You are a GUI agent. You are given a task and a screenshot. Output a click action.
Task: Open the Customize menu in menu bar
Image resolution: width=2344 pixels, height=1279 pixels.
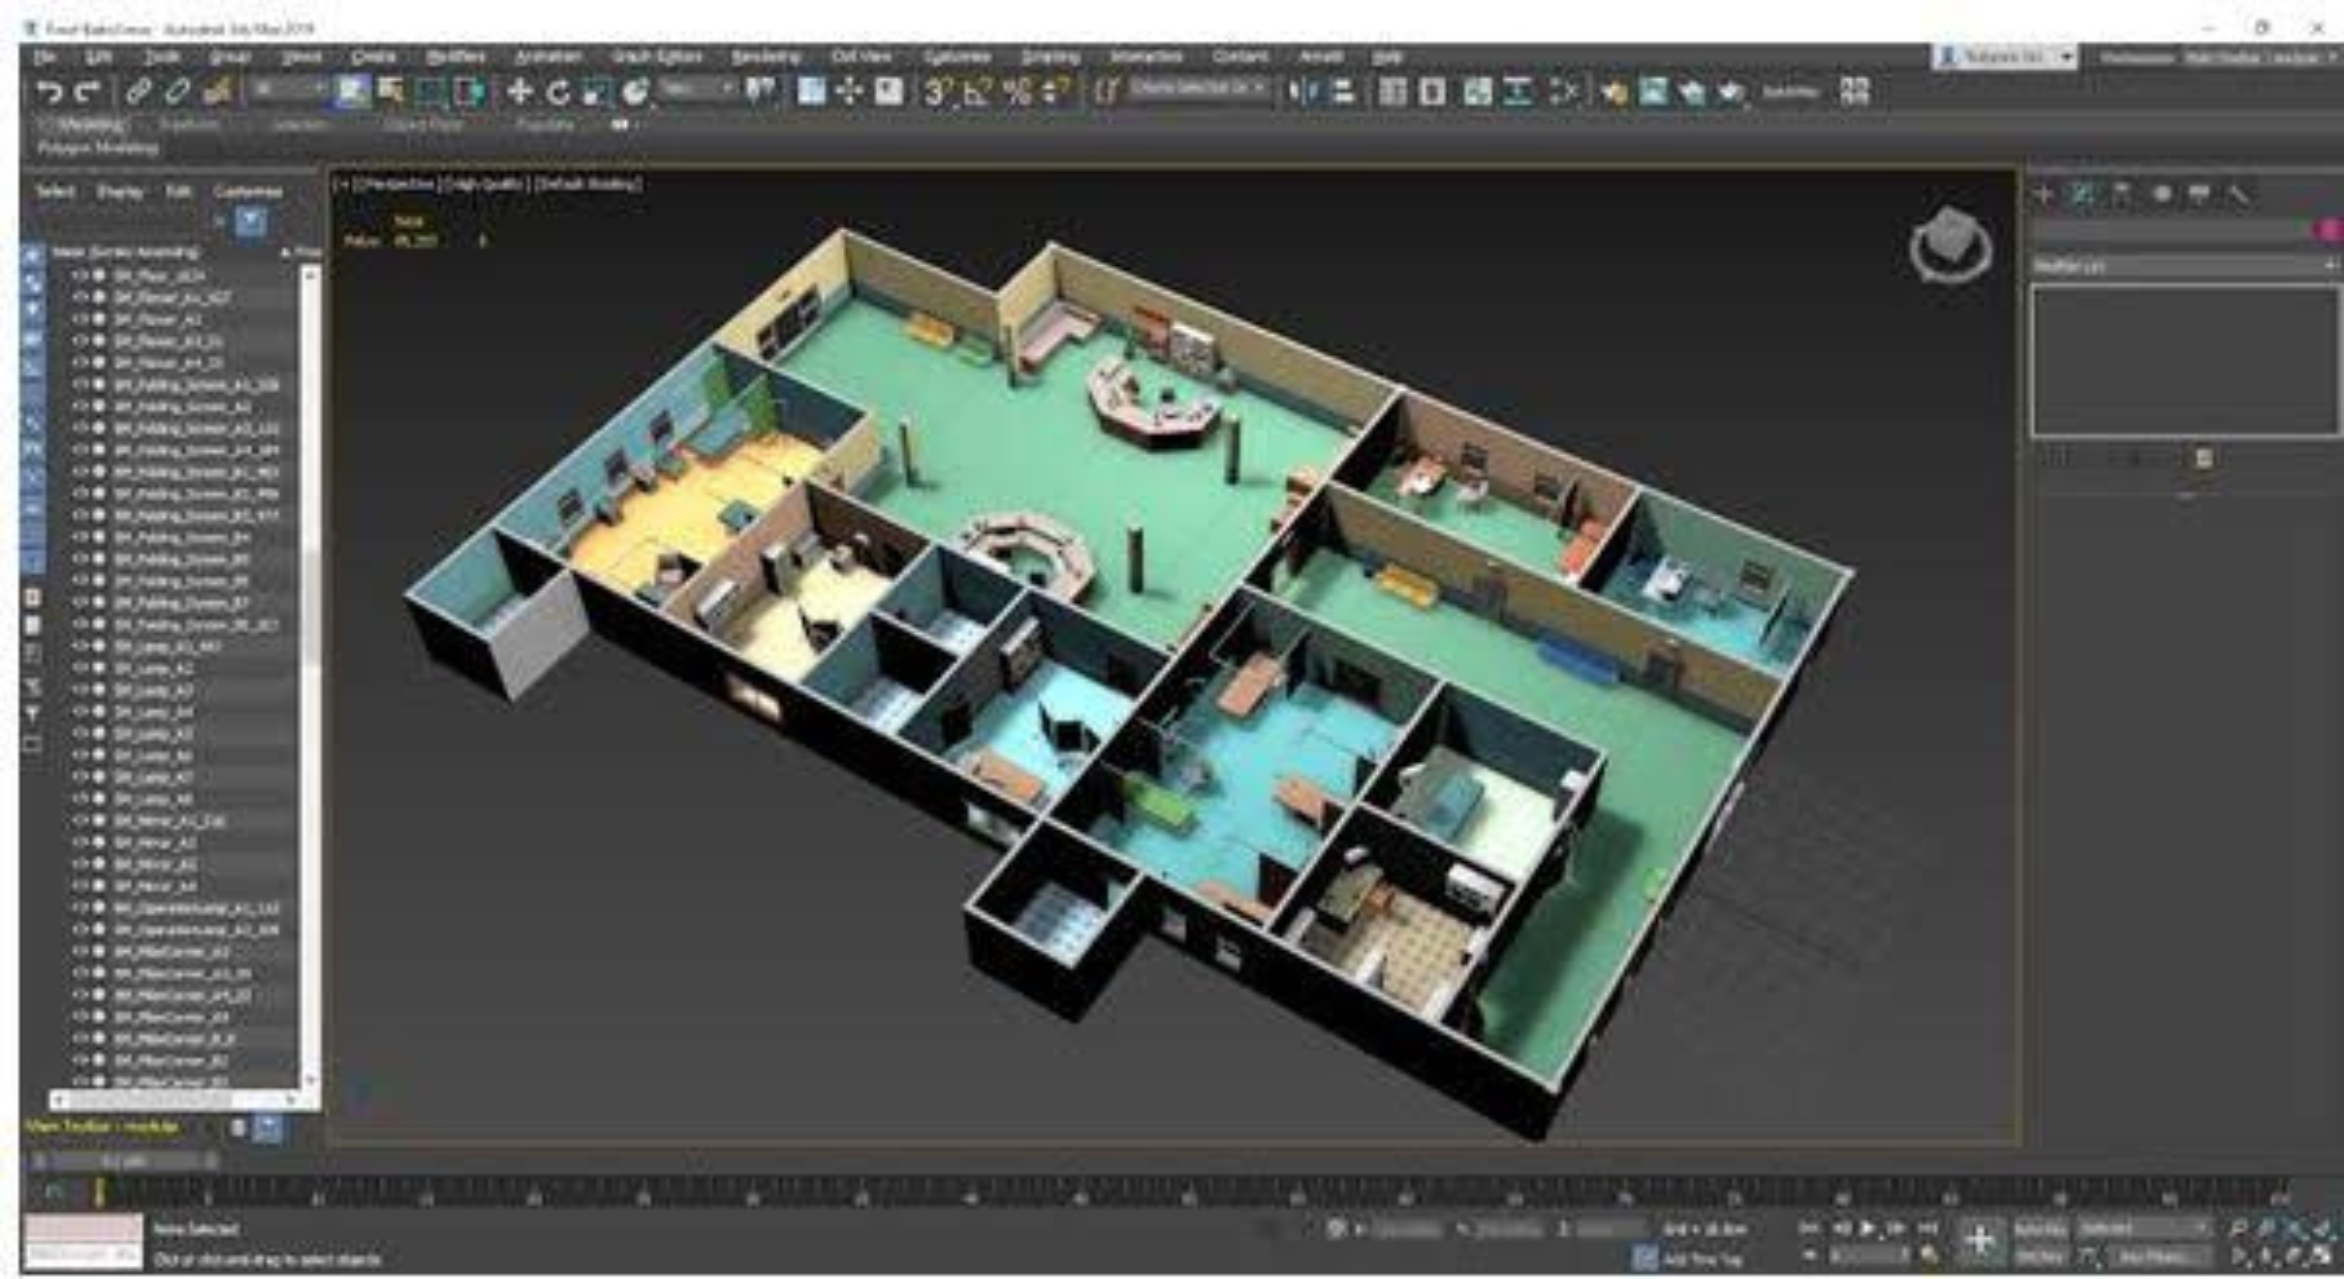pos(957,57)
